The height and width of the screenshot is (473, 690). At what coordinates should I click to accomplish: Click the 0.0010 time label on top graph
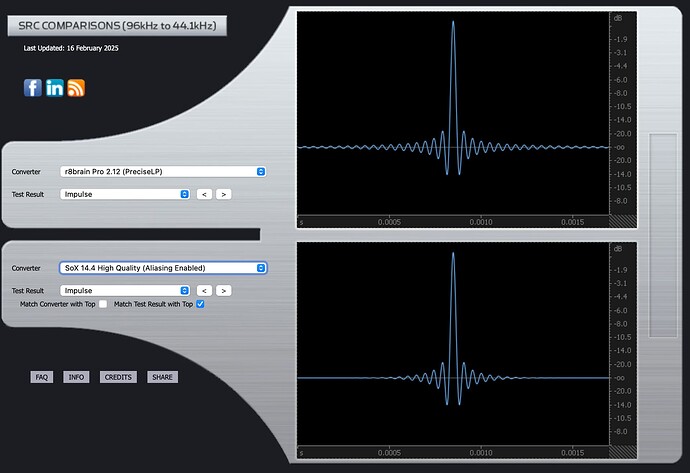481,222
